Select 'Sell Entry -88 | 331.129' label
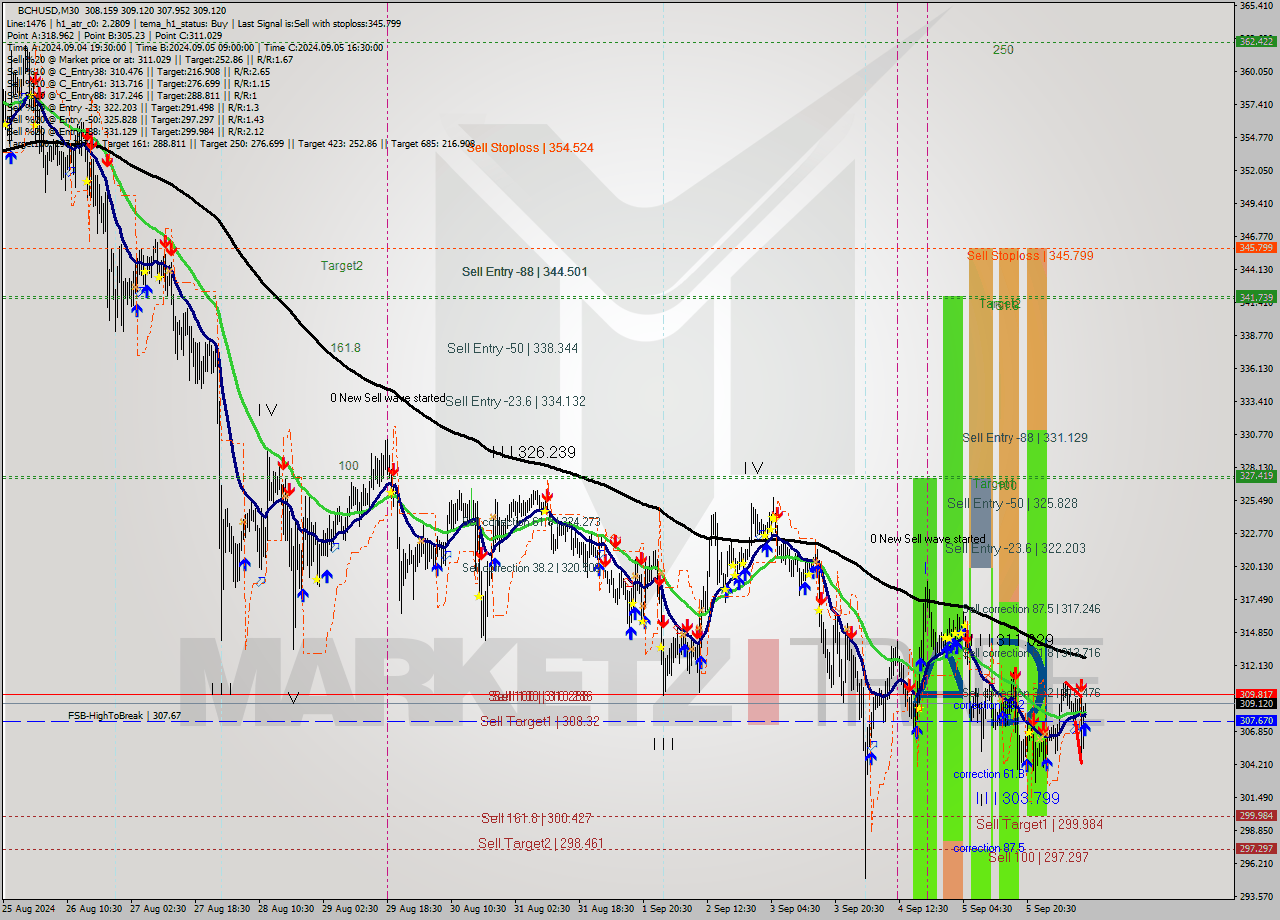 click(1025, 438)
